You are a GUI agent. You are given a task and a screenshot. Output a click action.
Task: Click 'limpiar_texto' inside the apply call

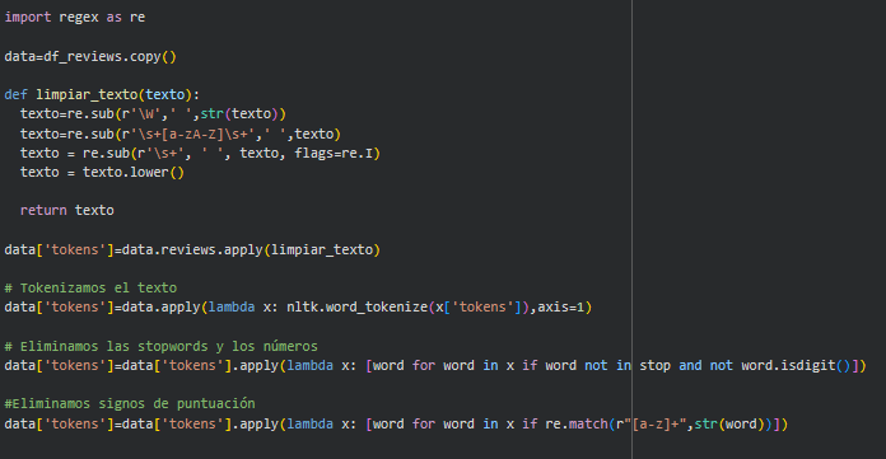(322, 249)
